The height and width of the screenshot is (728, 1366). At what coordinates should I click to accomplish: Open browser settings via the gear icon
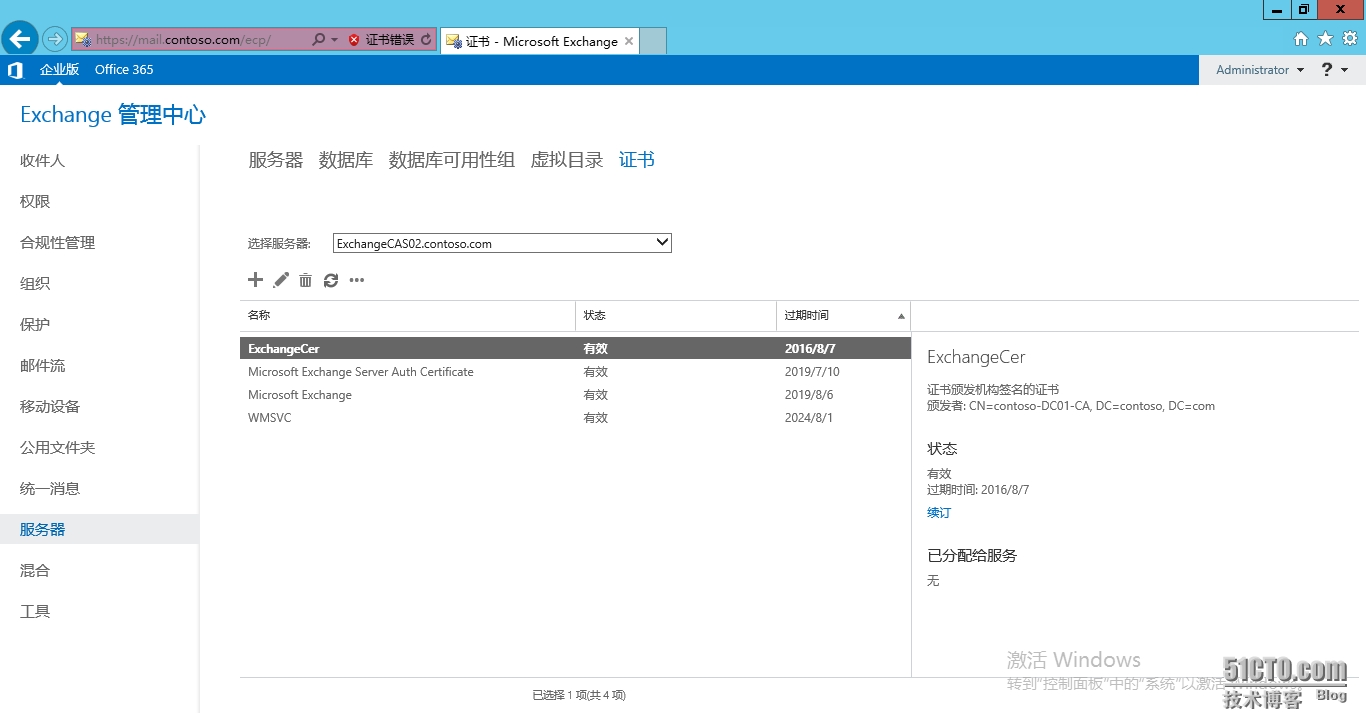[1348, 38]
